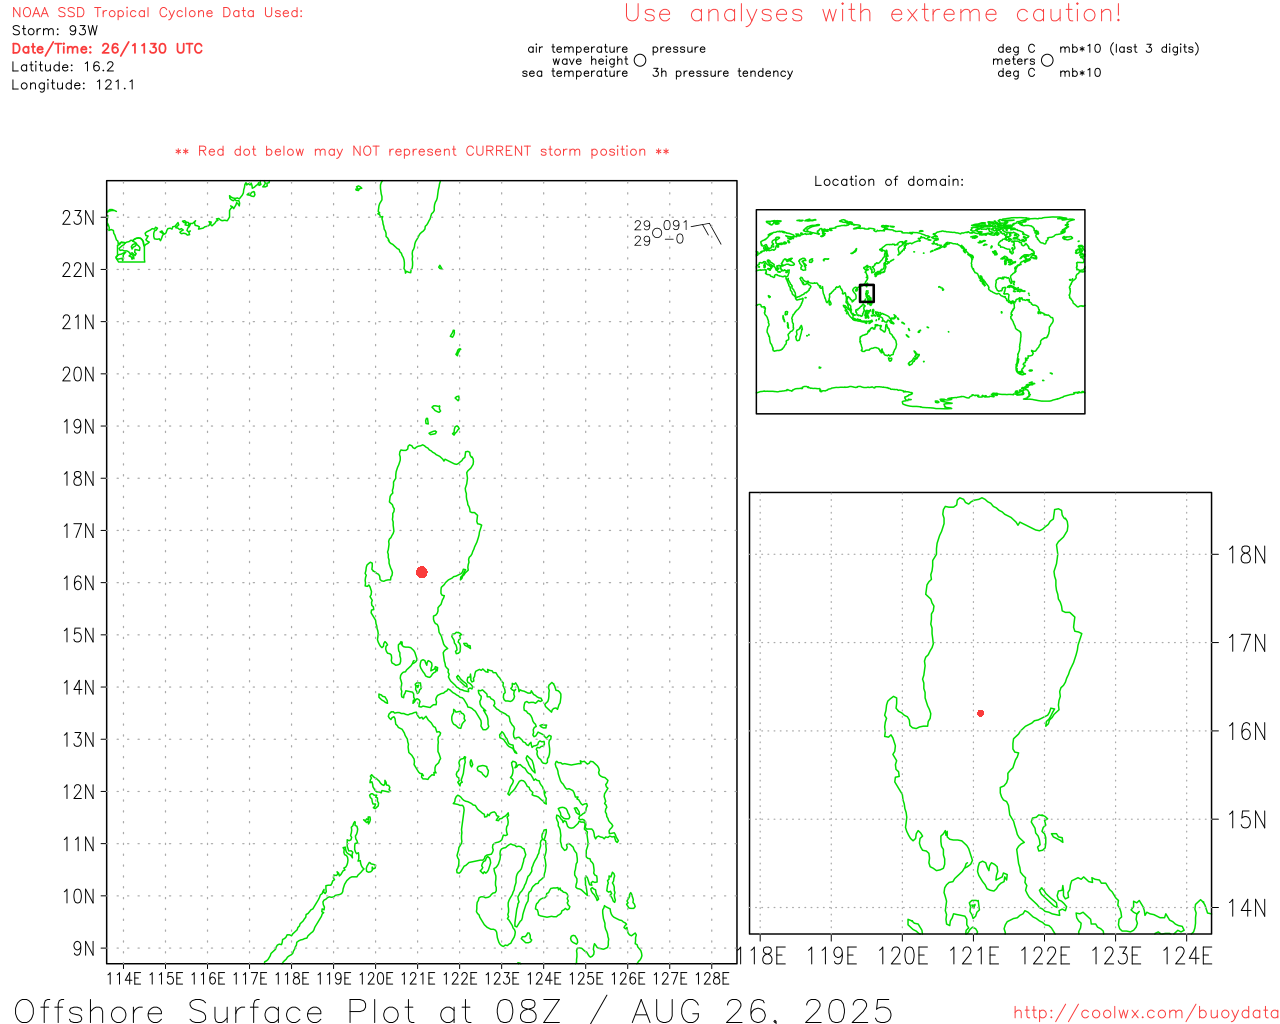
Task: Click '23N' latitude label on main map
Action: (78, 218)
